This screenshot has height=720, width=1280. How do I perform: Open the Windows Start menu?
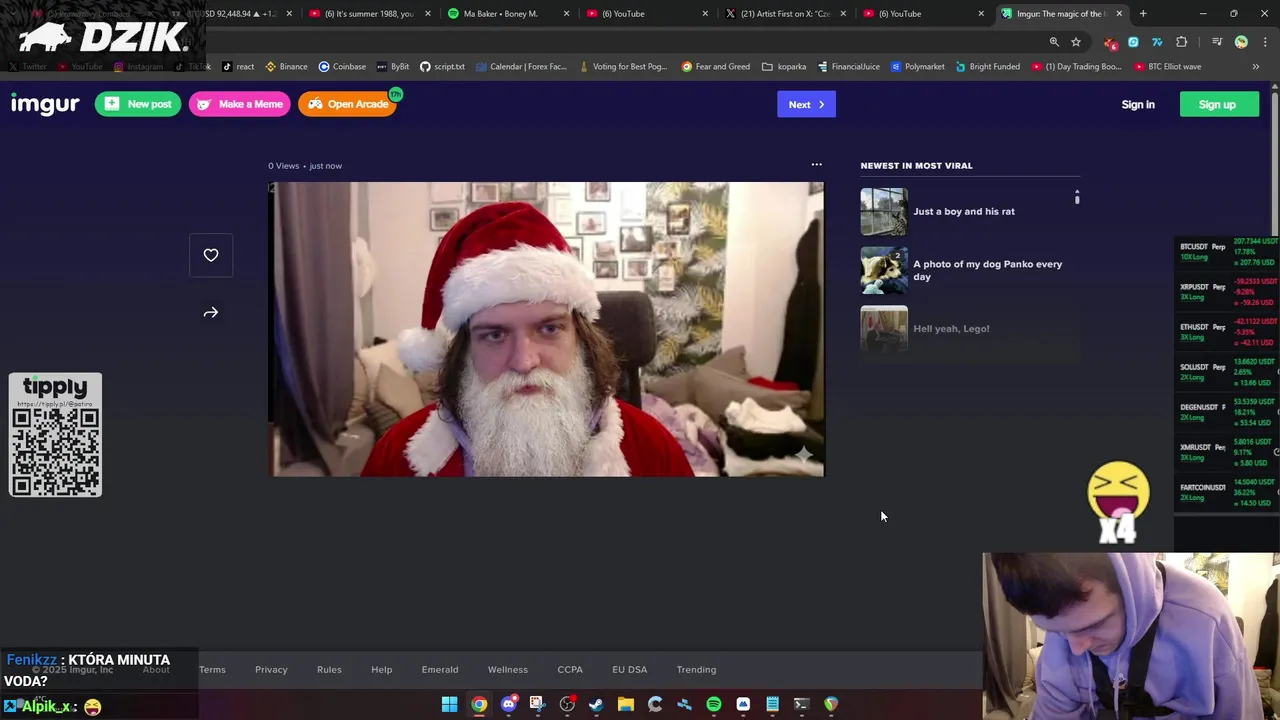tap(450, 705)
